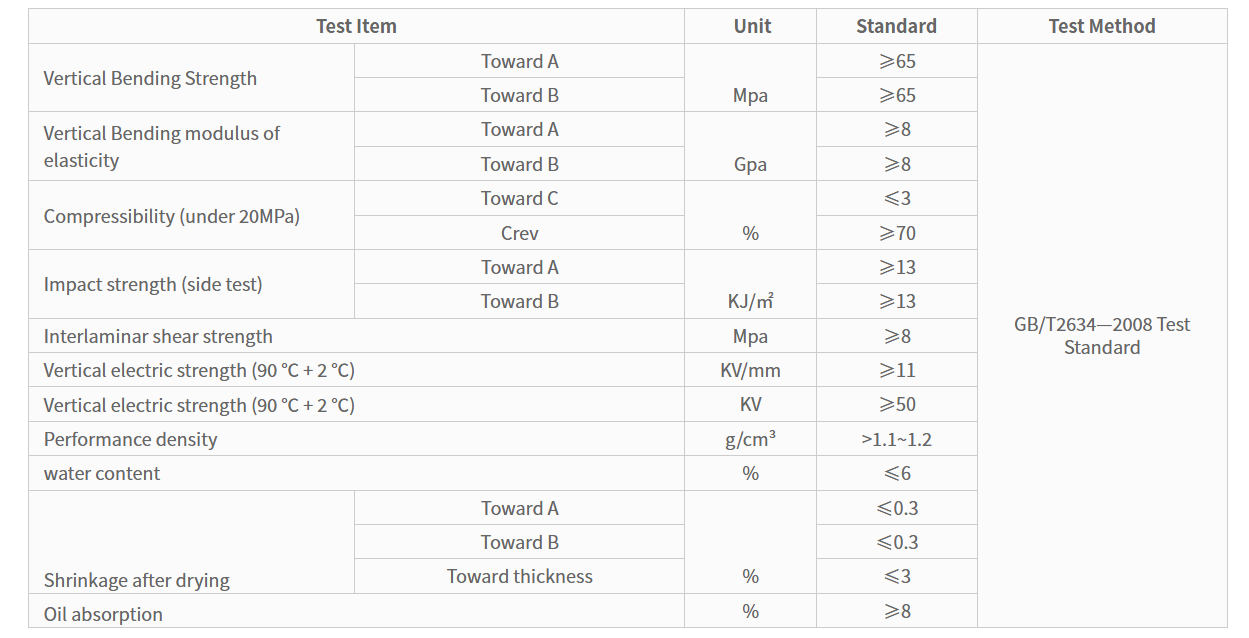
Task: Click the Standard column header
Action: 896,27
